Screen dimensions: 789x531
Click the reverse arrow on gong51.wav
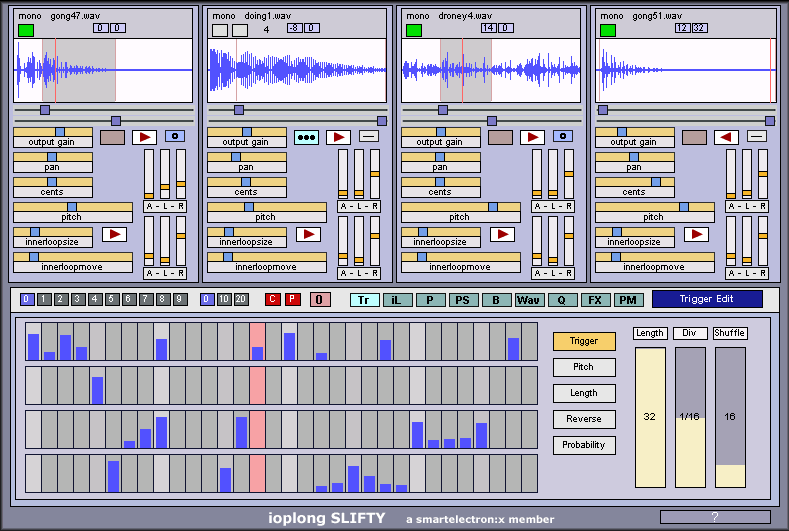[x=727, y=136]
